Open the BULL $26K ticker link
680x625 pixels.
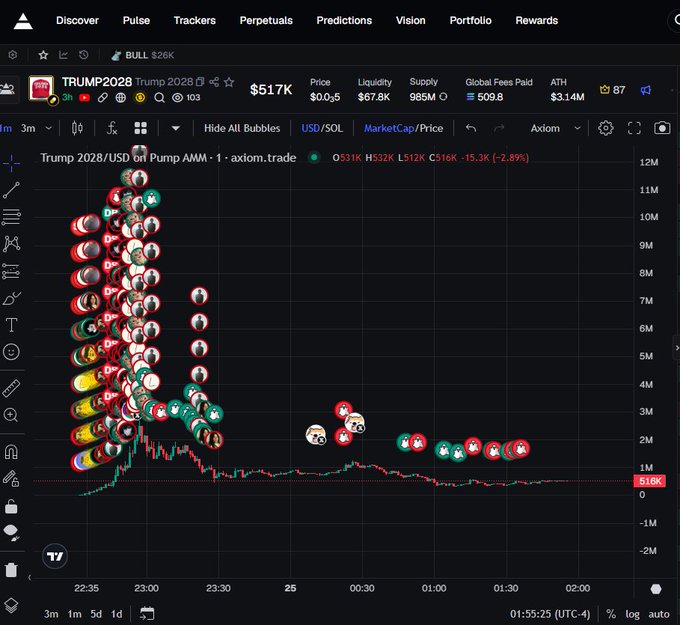[143, 55]
